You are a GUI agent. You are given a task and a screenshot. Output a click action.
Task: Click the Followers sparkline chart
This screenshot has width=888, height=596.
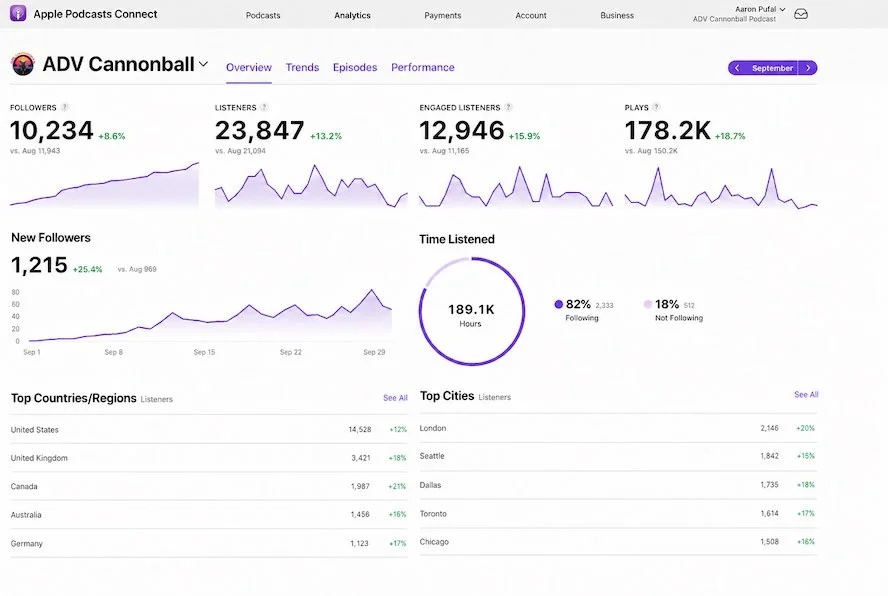(105, 184)
